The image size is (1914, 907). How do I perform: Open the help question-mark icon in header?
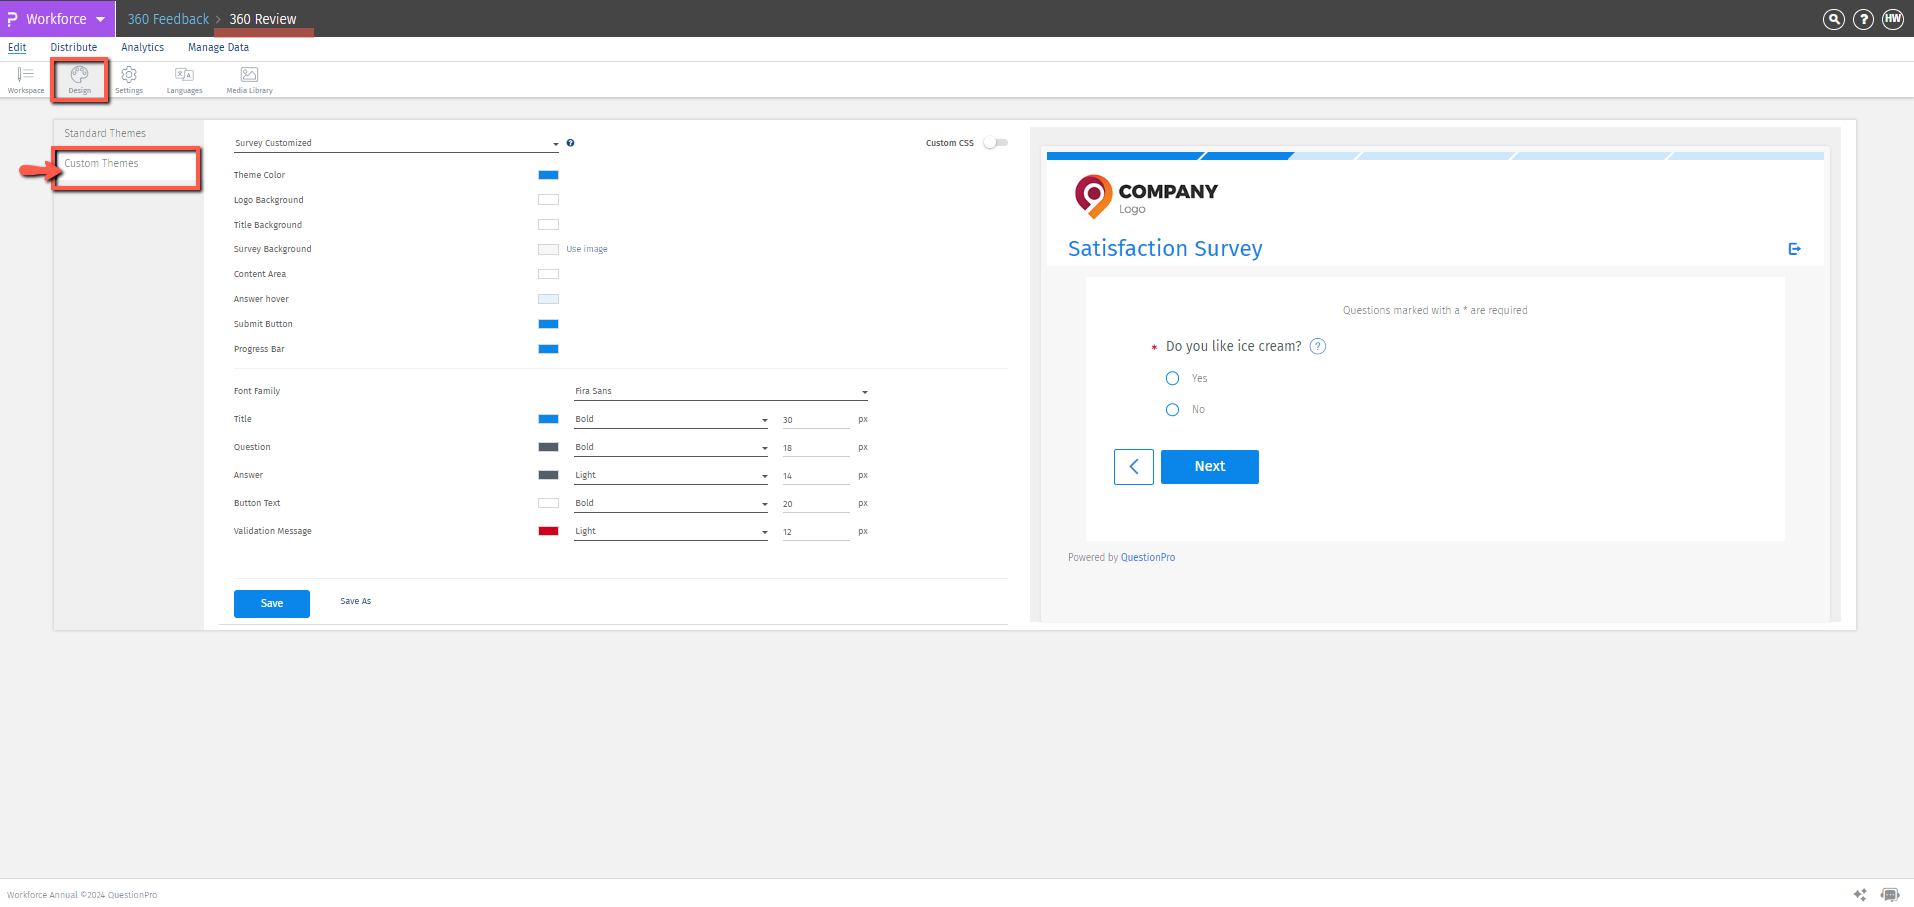(1862, 18)
